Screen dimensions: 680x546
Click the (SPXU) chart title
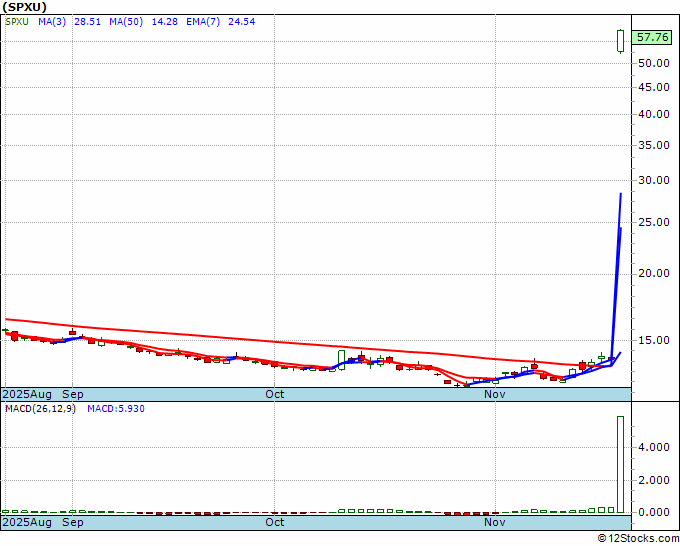pos(24,7)
